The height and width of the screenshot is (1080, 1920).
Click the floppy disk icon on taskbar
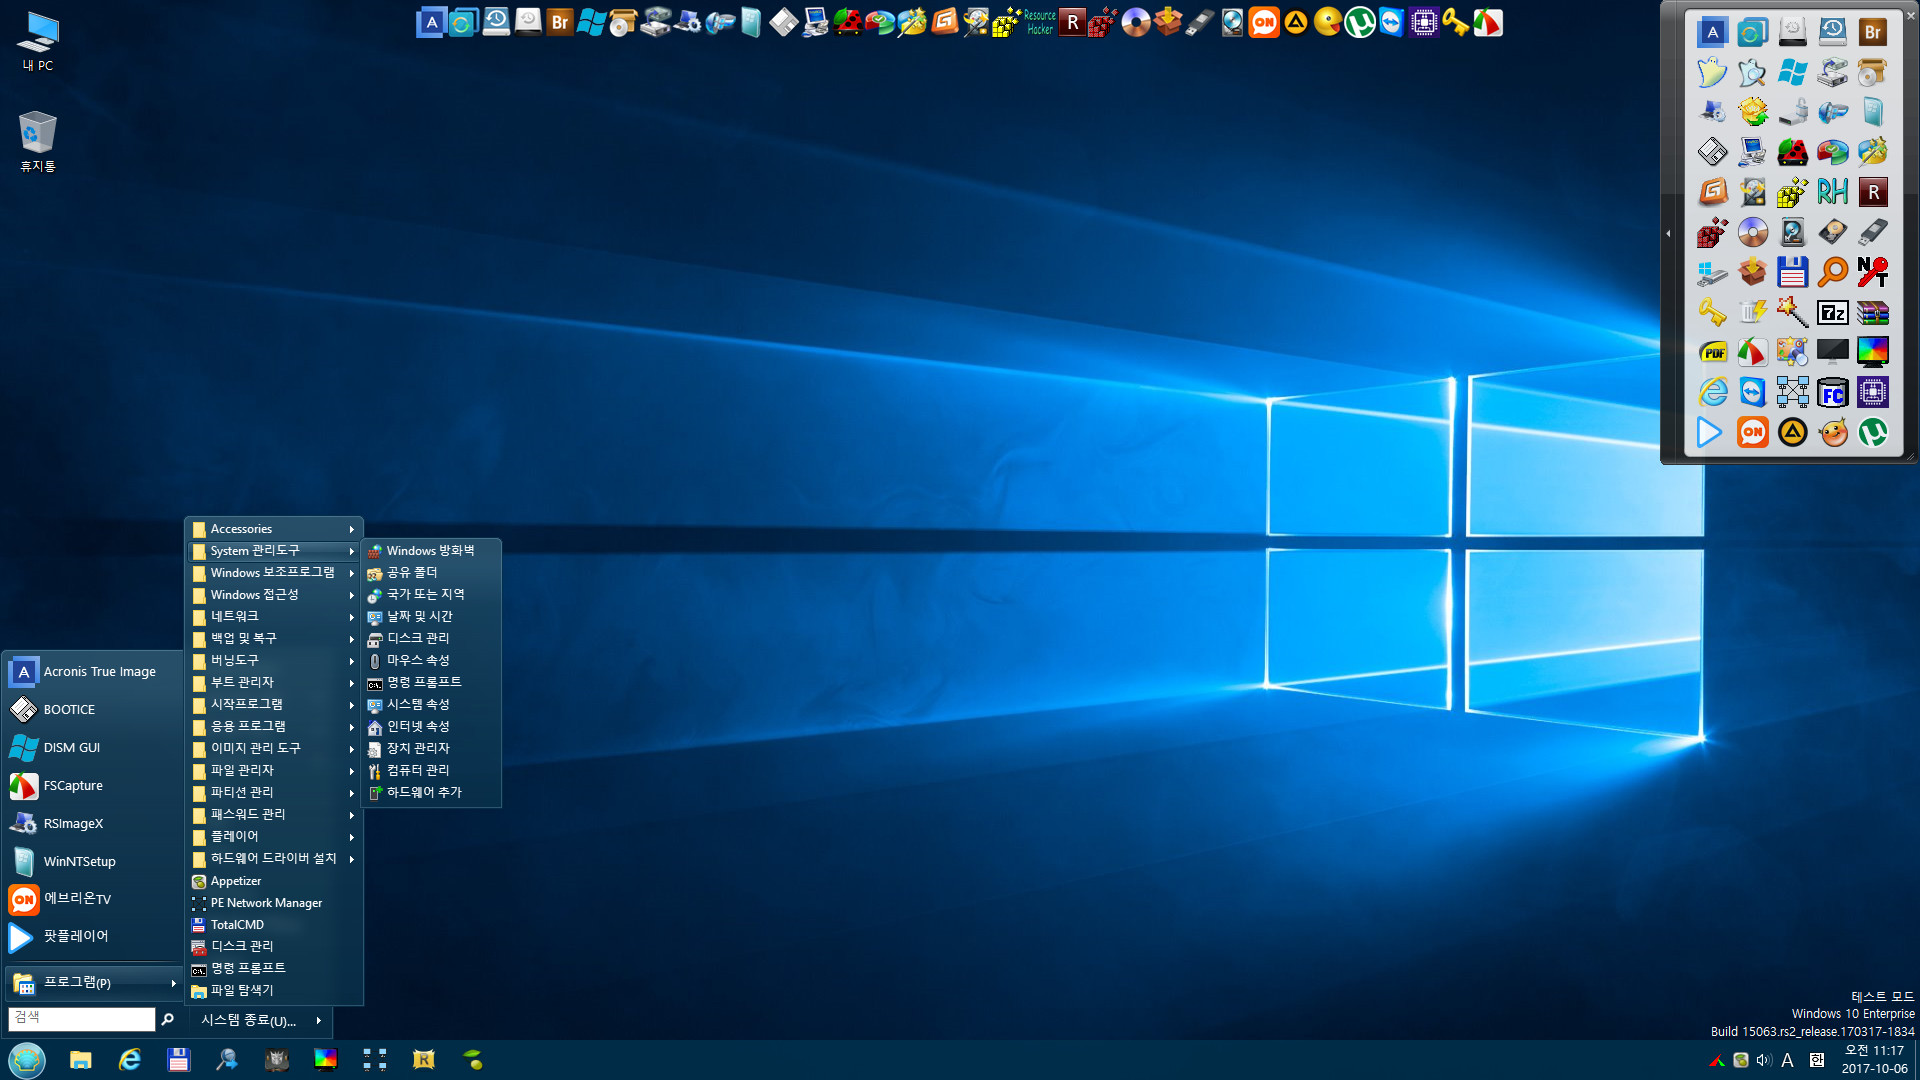(x=179, y=1060)
